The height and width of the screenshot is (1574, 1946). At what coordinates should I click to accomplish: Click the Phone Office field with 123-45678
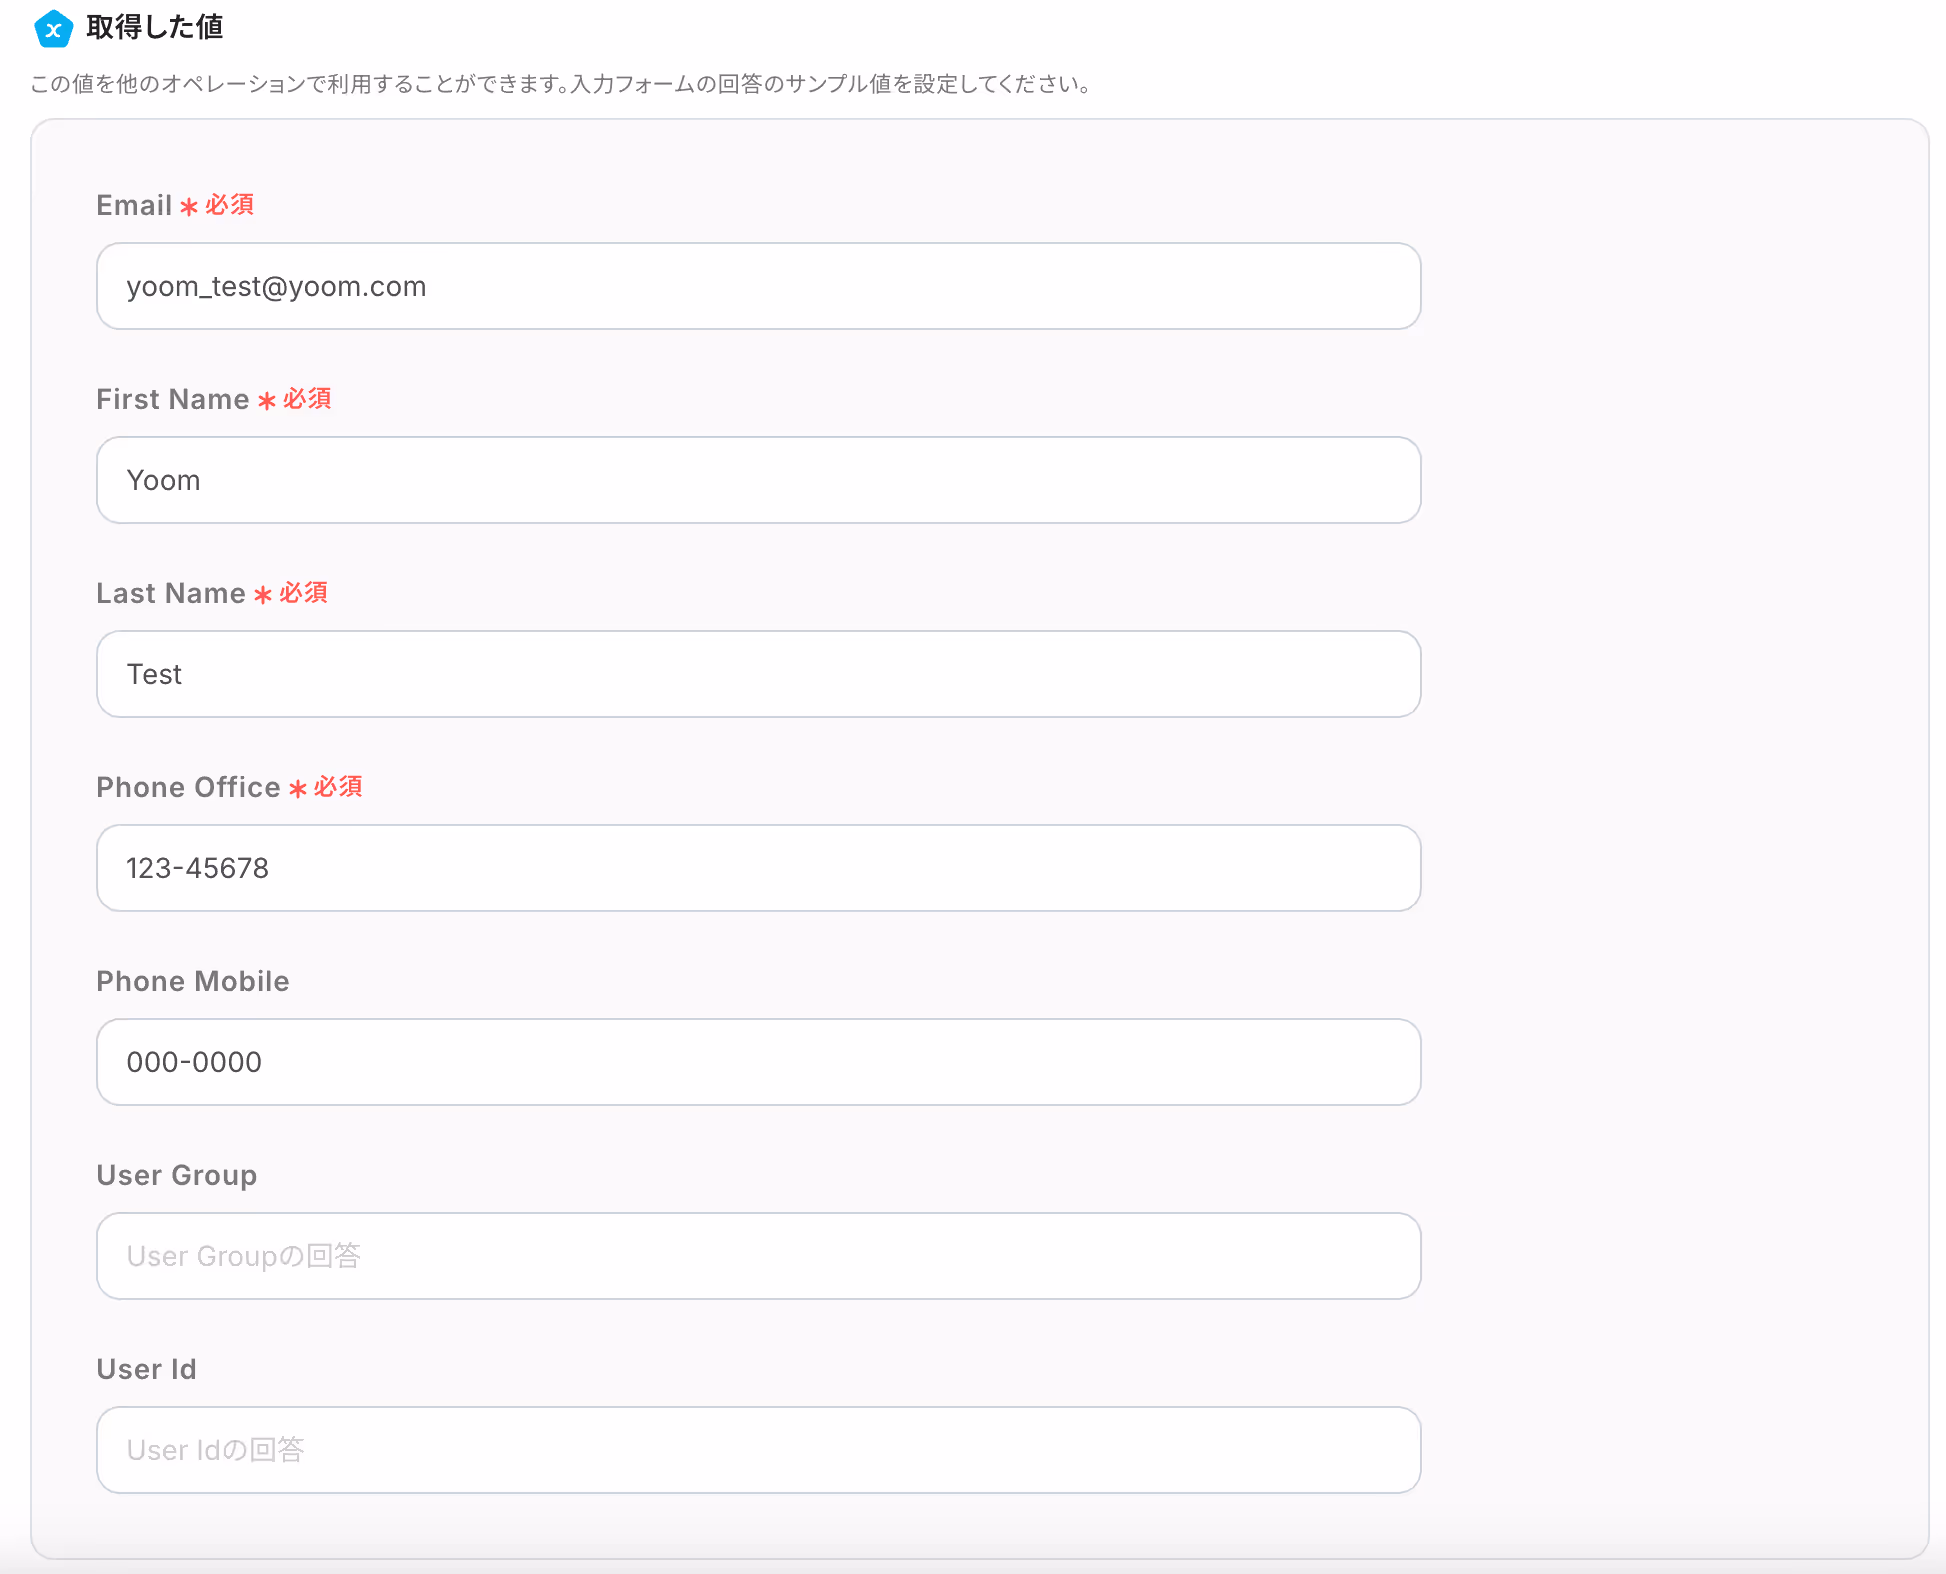[x=758, y=868]
